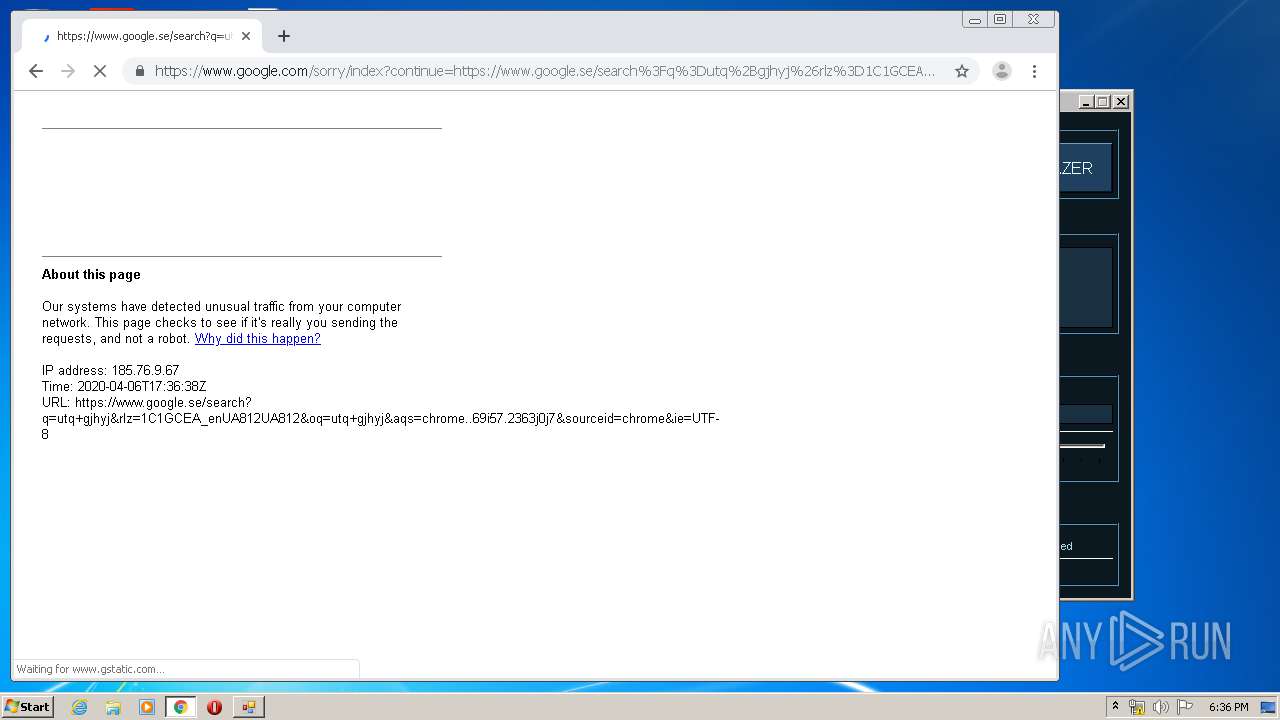Launch Internet Explorer from the taskbar
The height and width of the screenshot is (720, 1280).
click(80, 707)
